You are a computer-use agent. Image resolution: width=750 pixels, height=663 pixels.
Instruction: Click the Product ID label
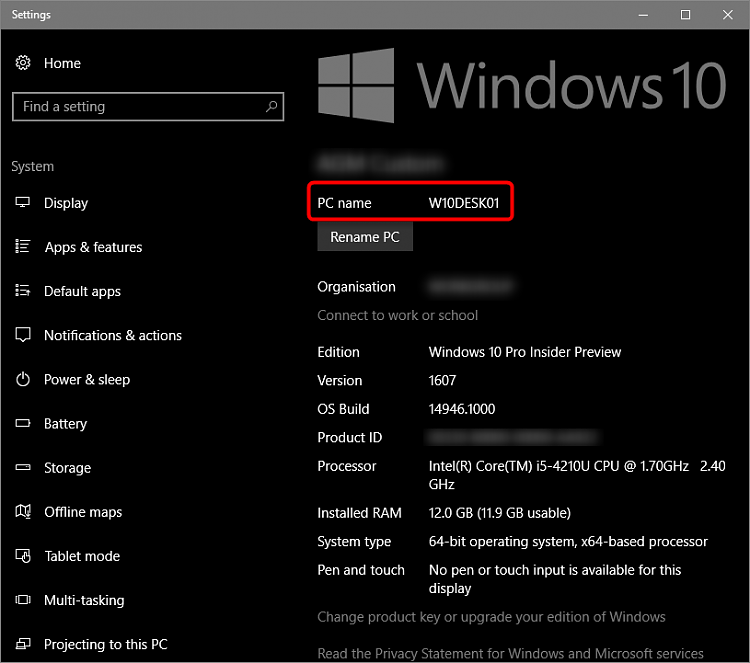point(350,437)
